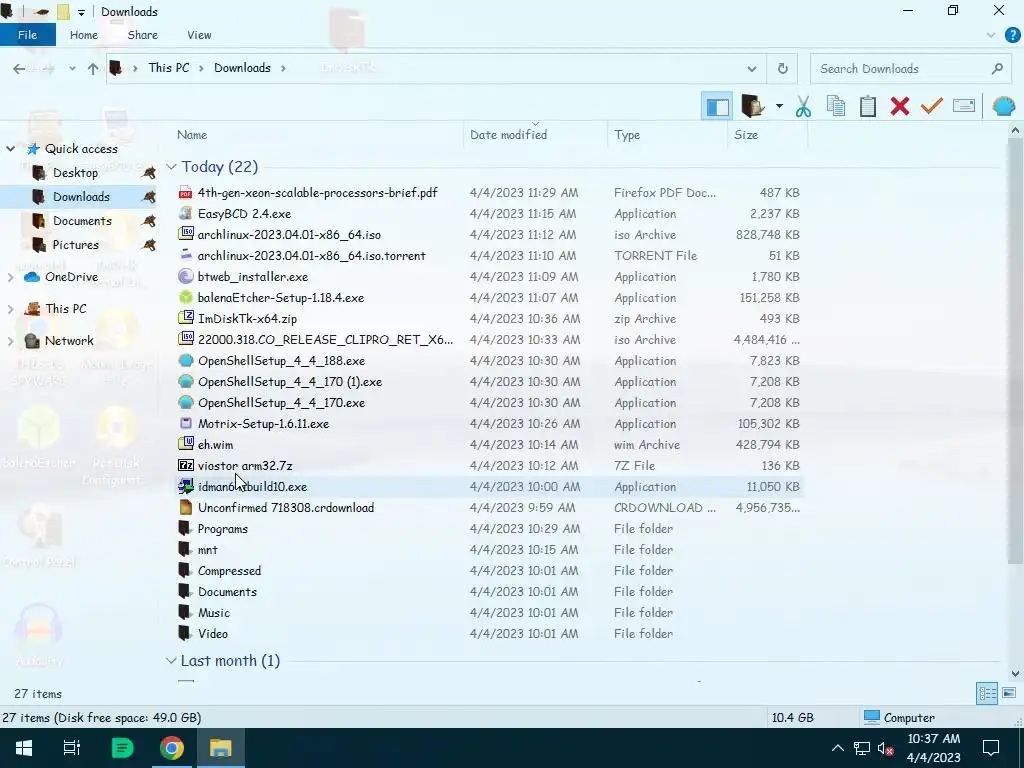Click the Paste clipboard toolbar icon
Viewport: 1024px width, 768px height.
[x=868, y=106]
